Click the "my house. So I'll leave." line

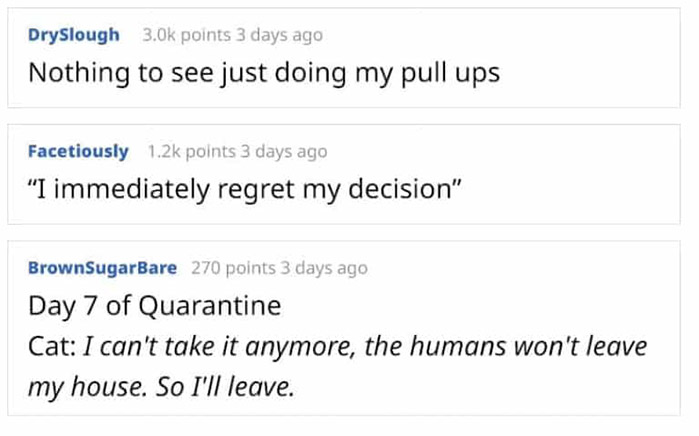(161, 386)
